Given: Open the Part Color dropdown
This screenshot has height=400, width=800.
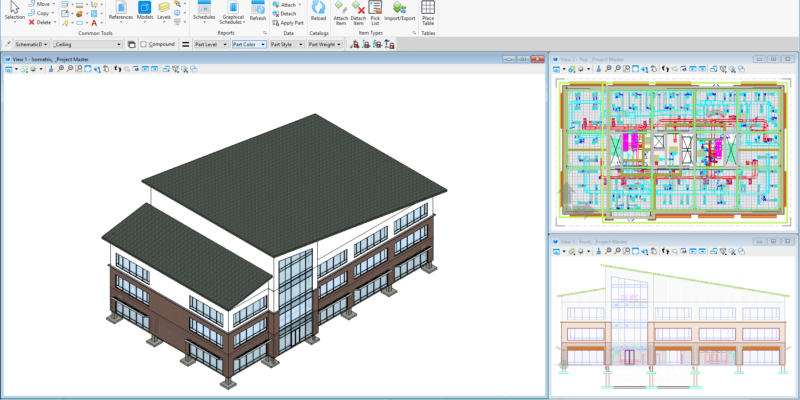Looking at the screenshot, I should [249, 44].
